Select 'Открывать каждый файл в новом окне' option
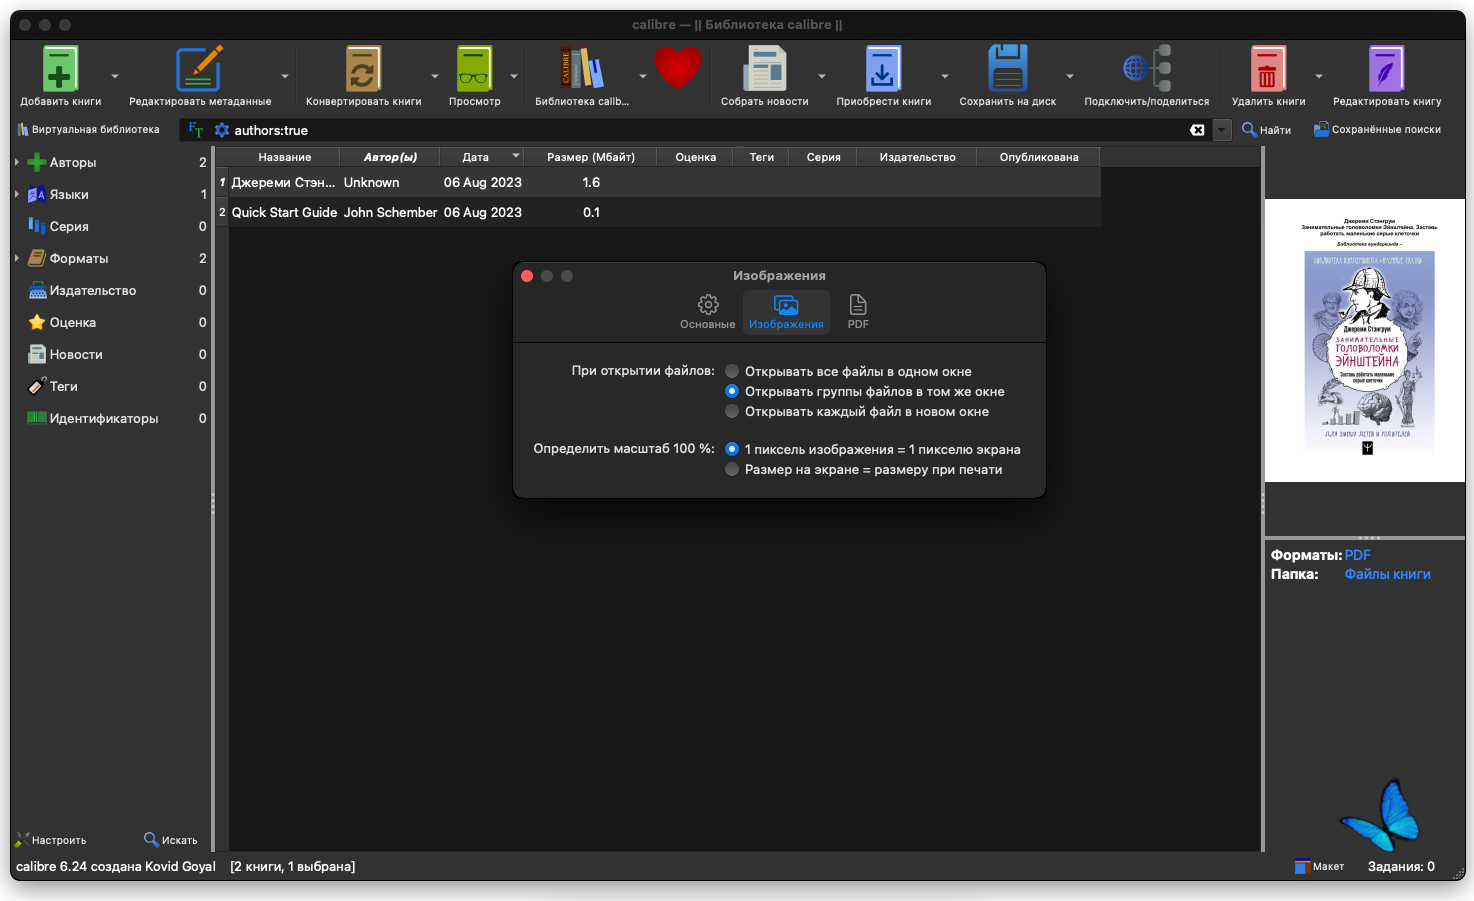1474x901 pixels. 732,411
